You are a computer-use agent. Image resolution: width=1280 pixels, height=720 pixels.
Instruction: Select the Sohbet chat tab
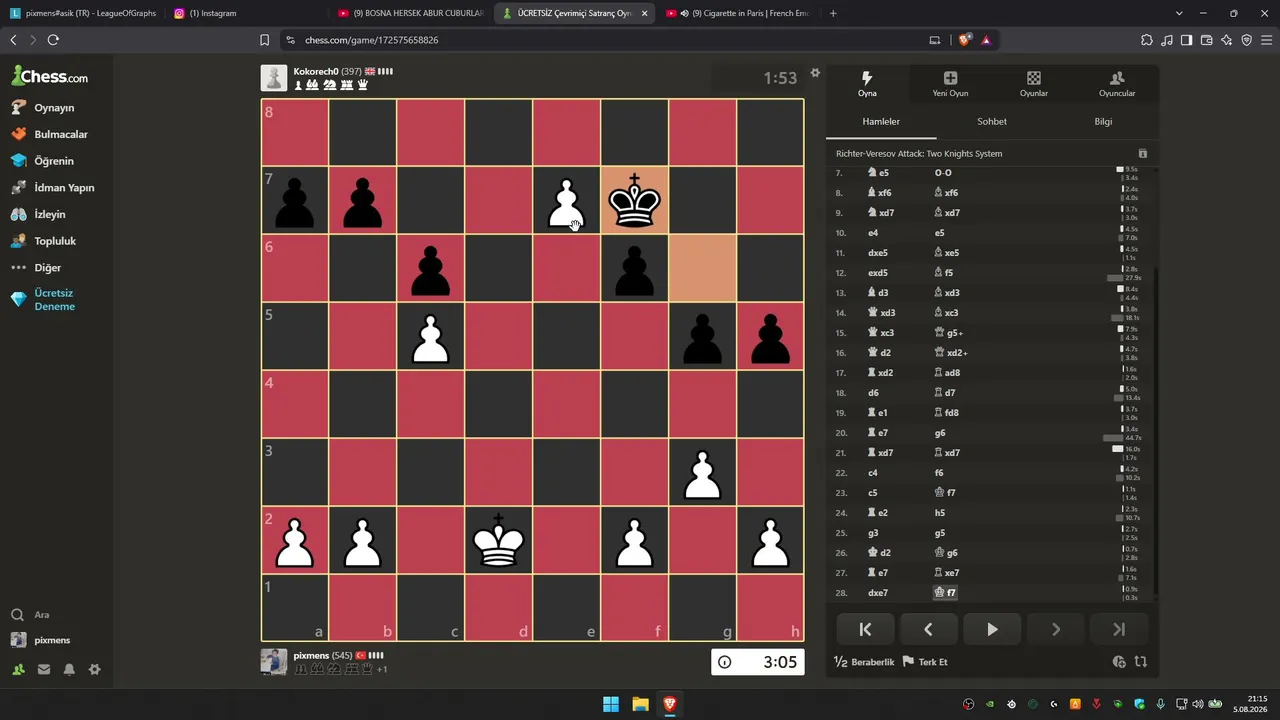(992, 122)
